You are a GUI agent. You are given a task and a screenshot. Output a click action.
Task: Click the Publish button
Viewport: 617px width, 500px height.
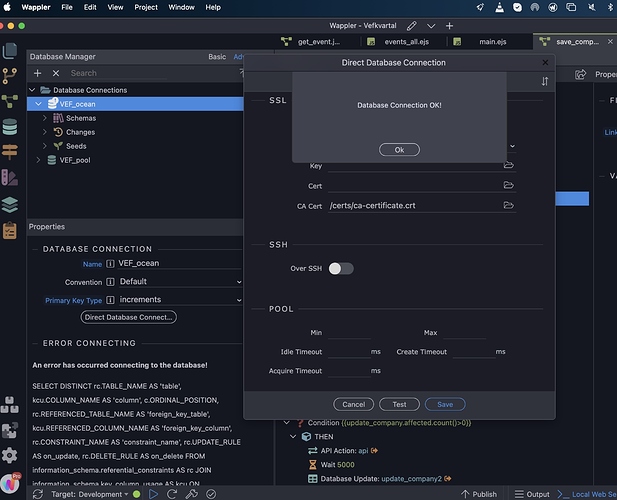pos(479,494)
